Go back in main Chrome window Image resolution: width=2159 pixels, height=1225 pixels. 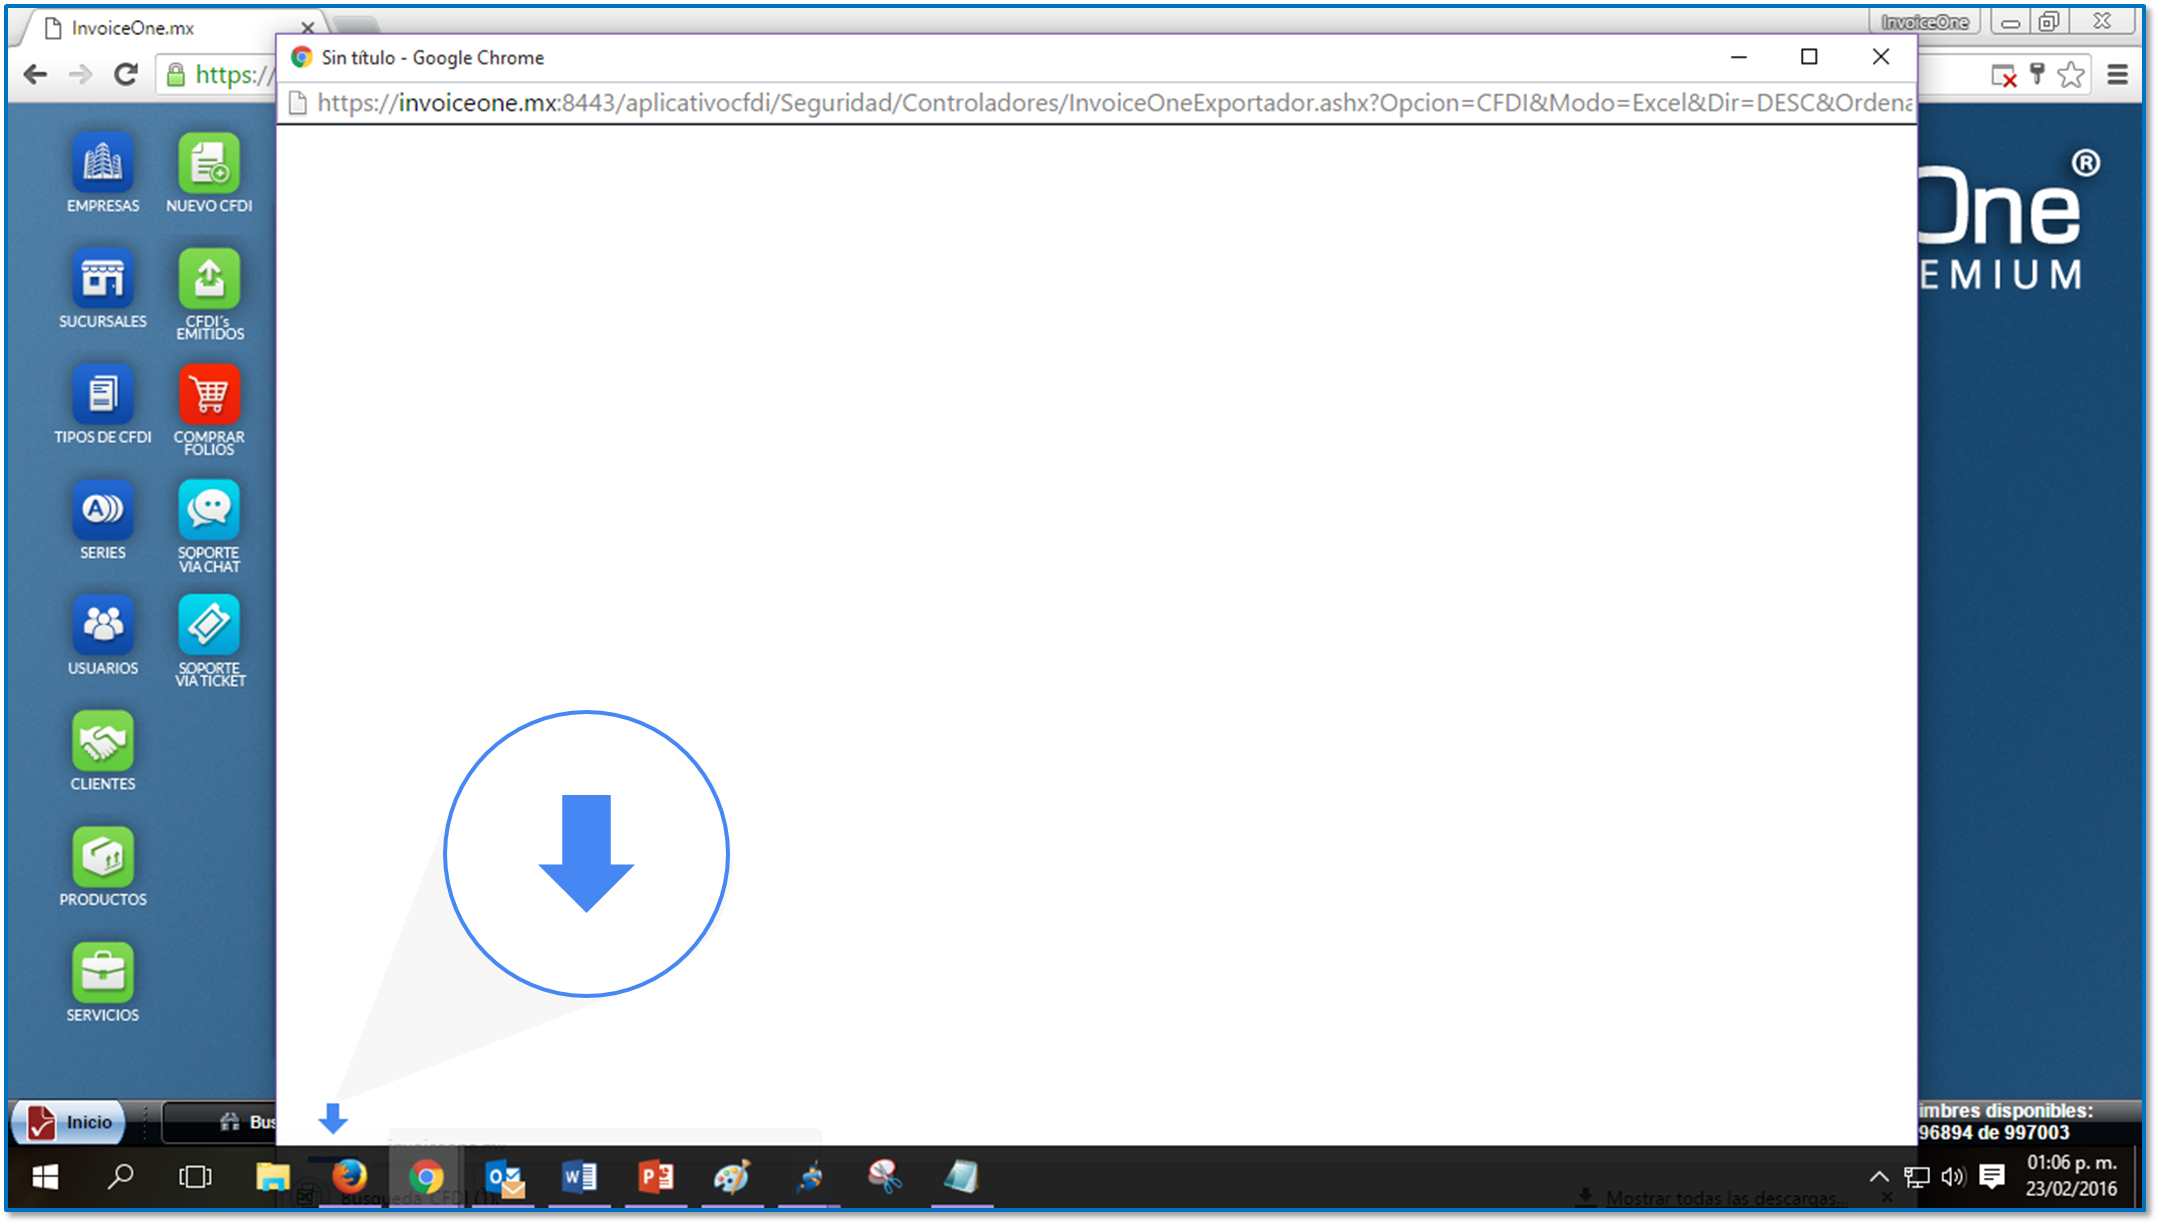[x=35, y=74]
